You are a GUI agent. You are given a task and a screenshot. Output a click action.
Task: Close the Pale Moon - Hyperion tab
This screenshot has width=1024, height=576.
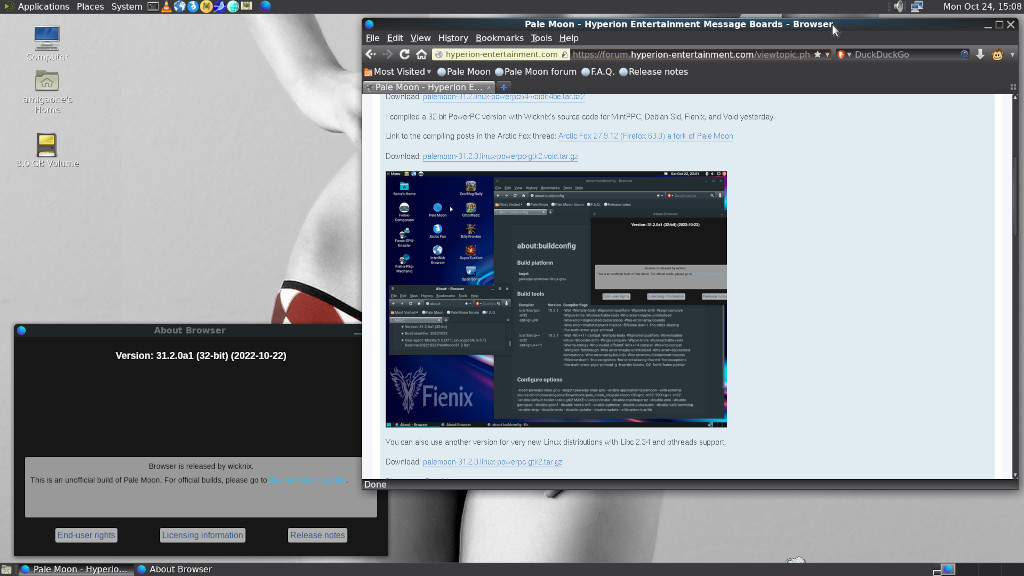(x=488, y=88)
